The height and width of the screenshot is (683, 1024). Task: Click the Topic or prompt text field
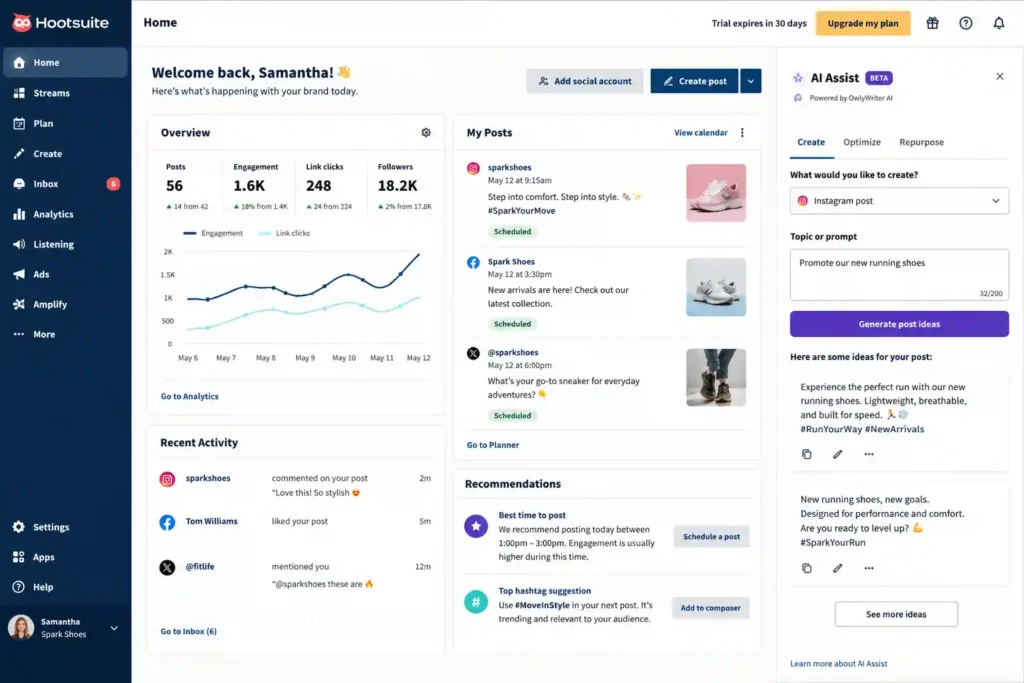tap(899, 275)
